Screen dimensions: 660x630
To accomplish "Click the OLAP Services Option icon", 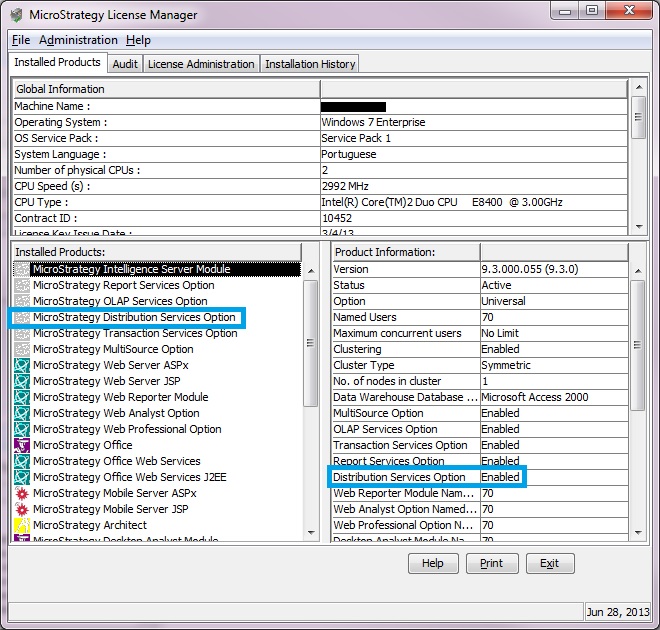I will click(x=22, y=301).
